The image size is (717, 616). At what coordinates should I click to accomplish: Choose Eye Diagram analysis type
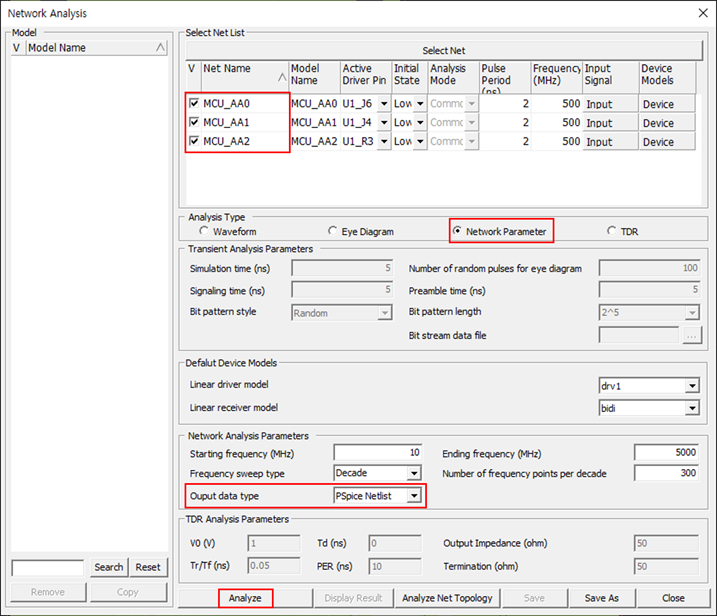click(333, 232)
